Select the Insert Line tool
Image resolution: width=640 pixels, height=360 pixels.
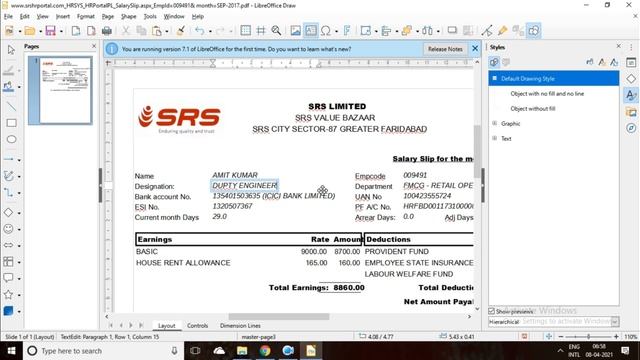pyautogui.click(x=11, y=107)
